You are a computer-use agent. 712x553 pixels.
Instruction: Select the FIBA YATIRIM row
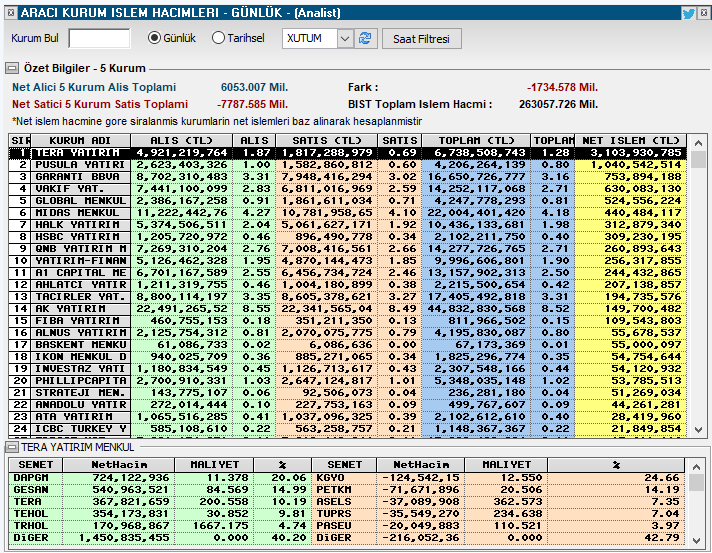[347, 321]
